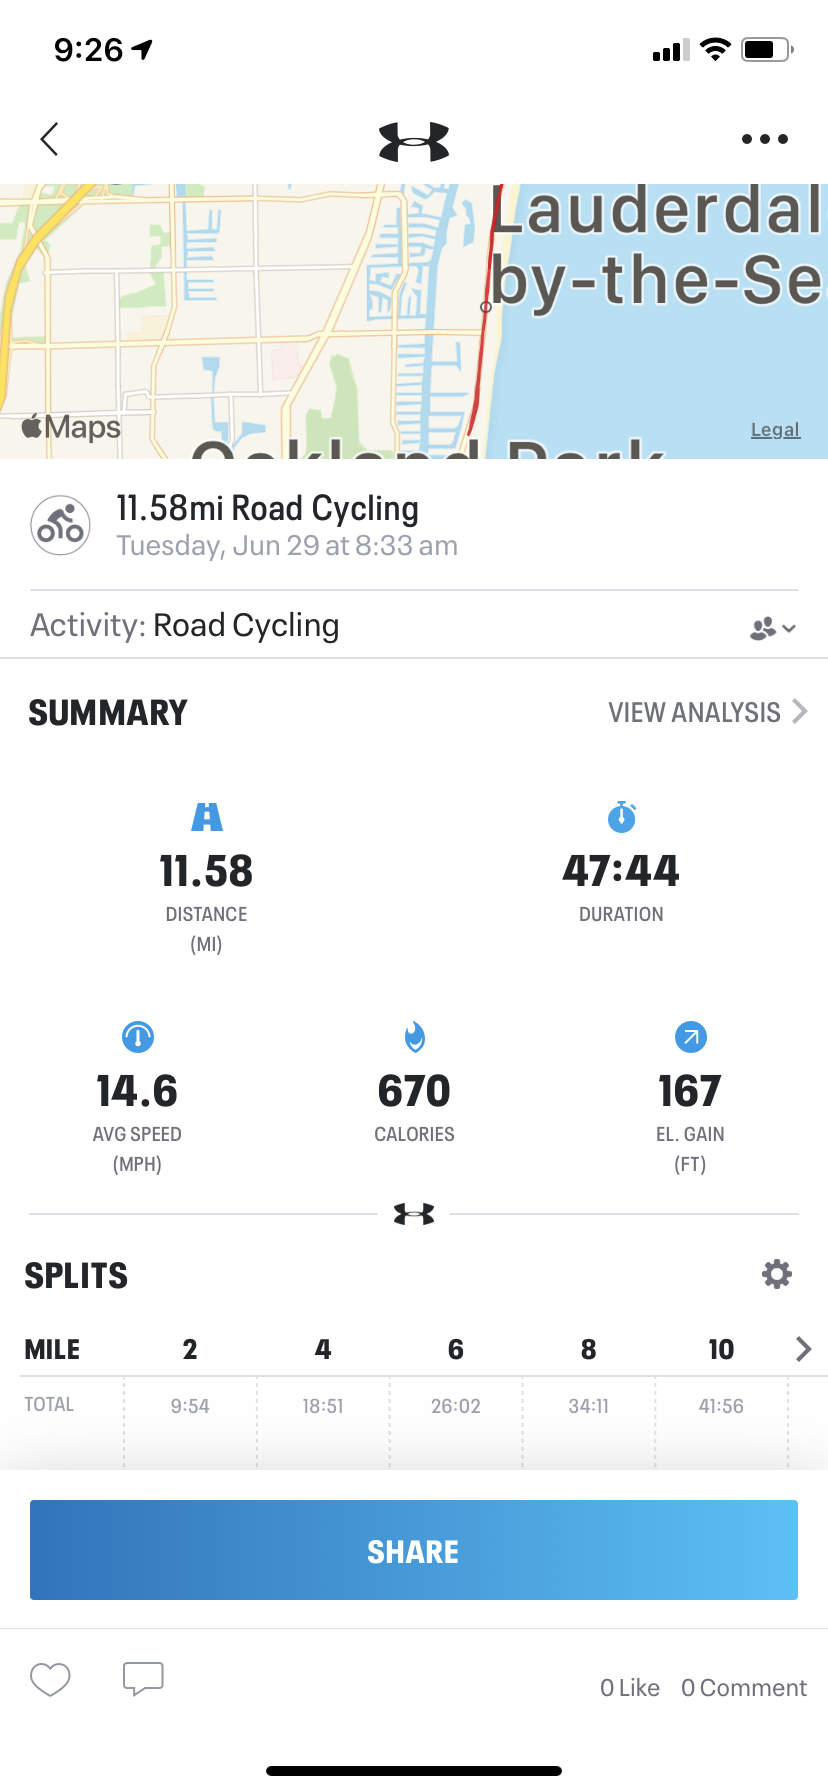Toggle the heart like icon
Image resolution: width=828 pixels, height=1792 pixels.
(50, 1679)
